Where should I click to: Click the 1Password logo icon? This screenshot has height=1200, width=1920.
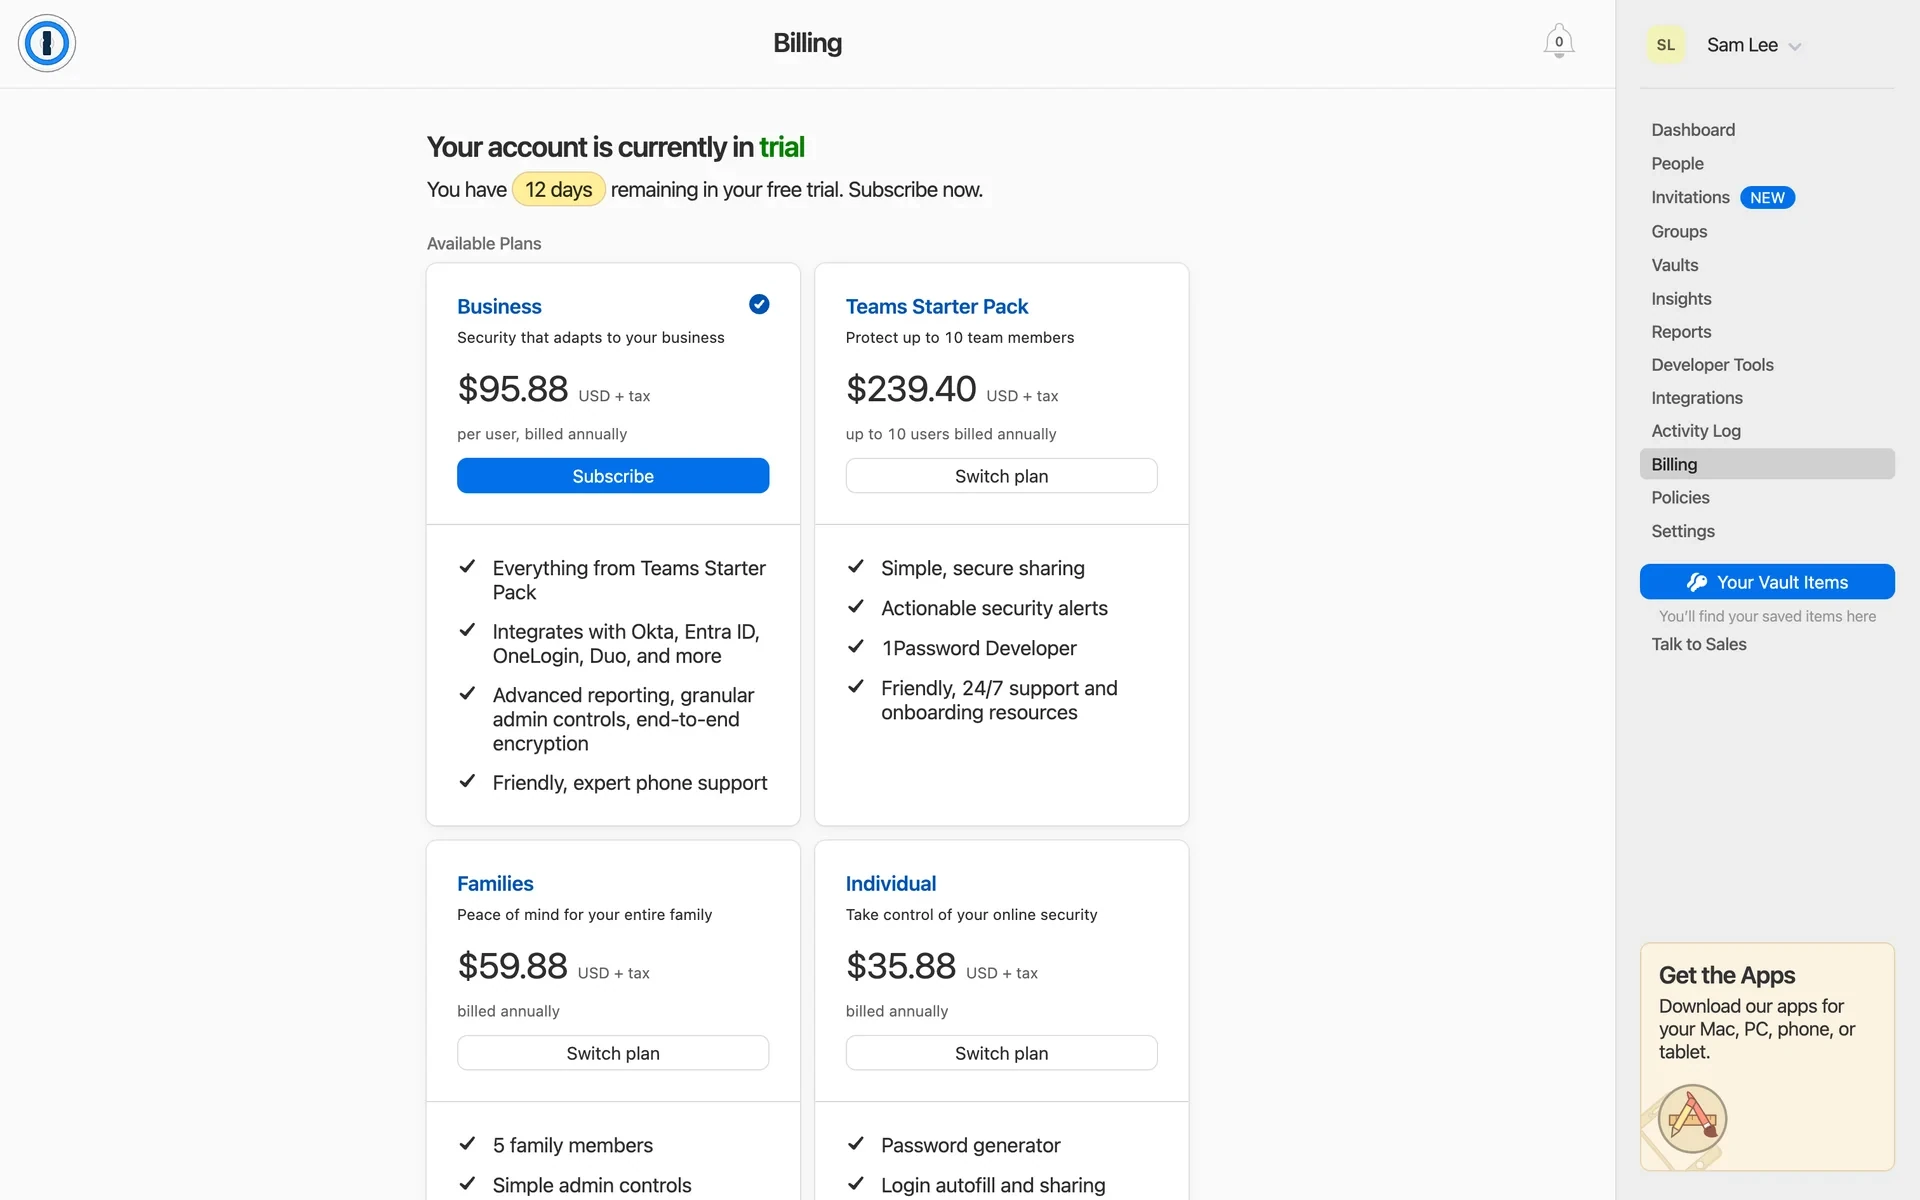(x=47, y=43)
